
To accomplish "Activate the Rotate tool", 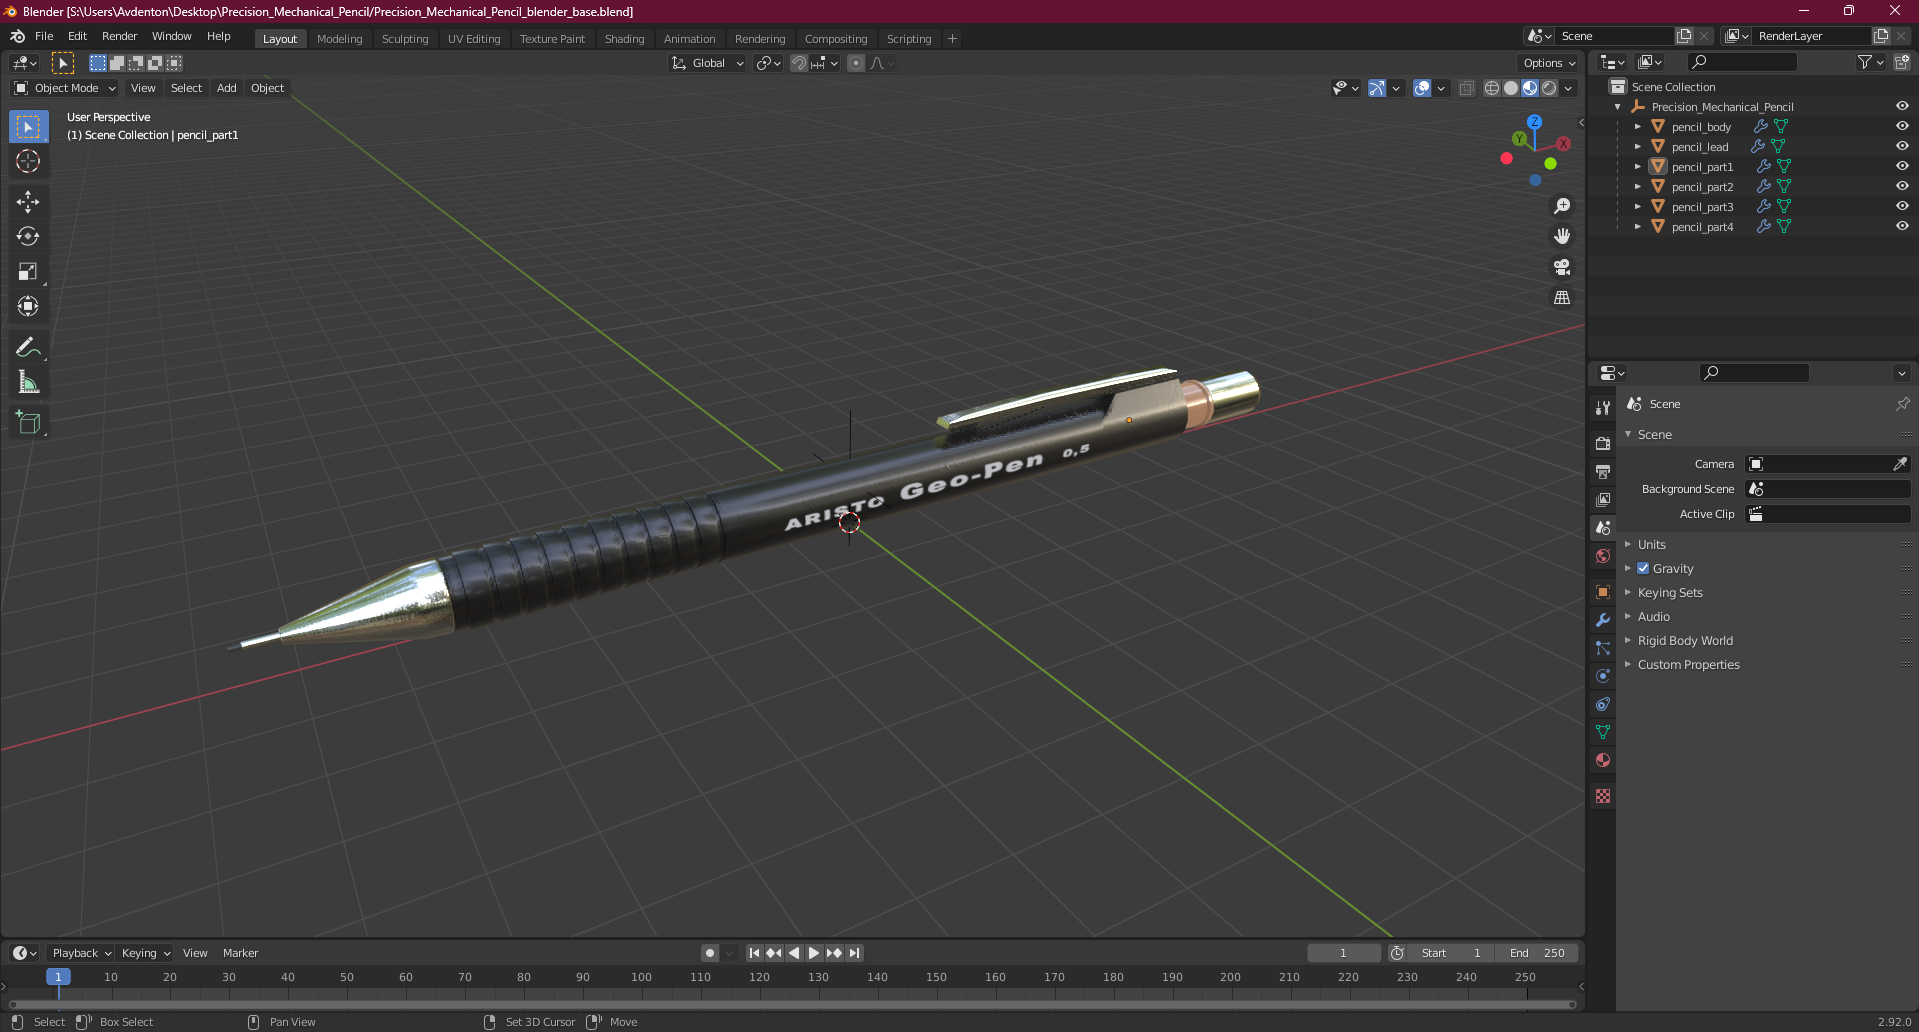I will [28, 237].
